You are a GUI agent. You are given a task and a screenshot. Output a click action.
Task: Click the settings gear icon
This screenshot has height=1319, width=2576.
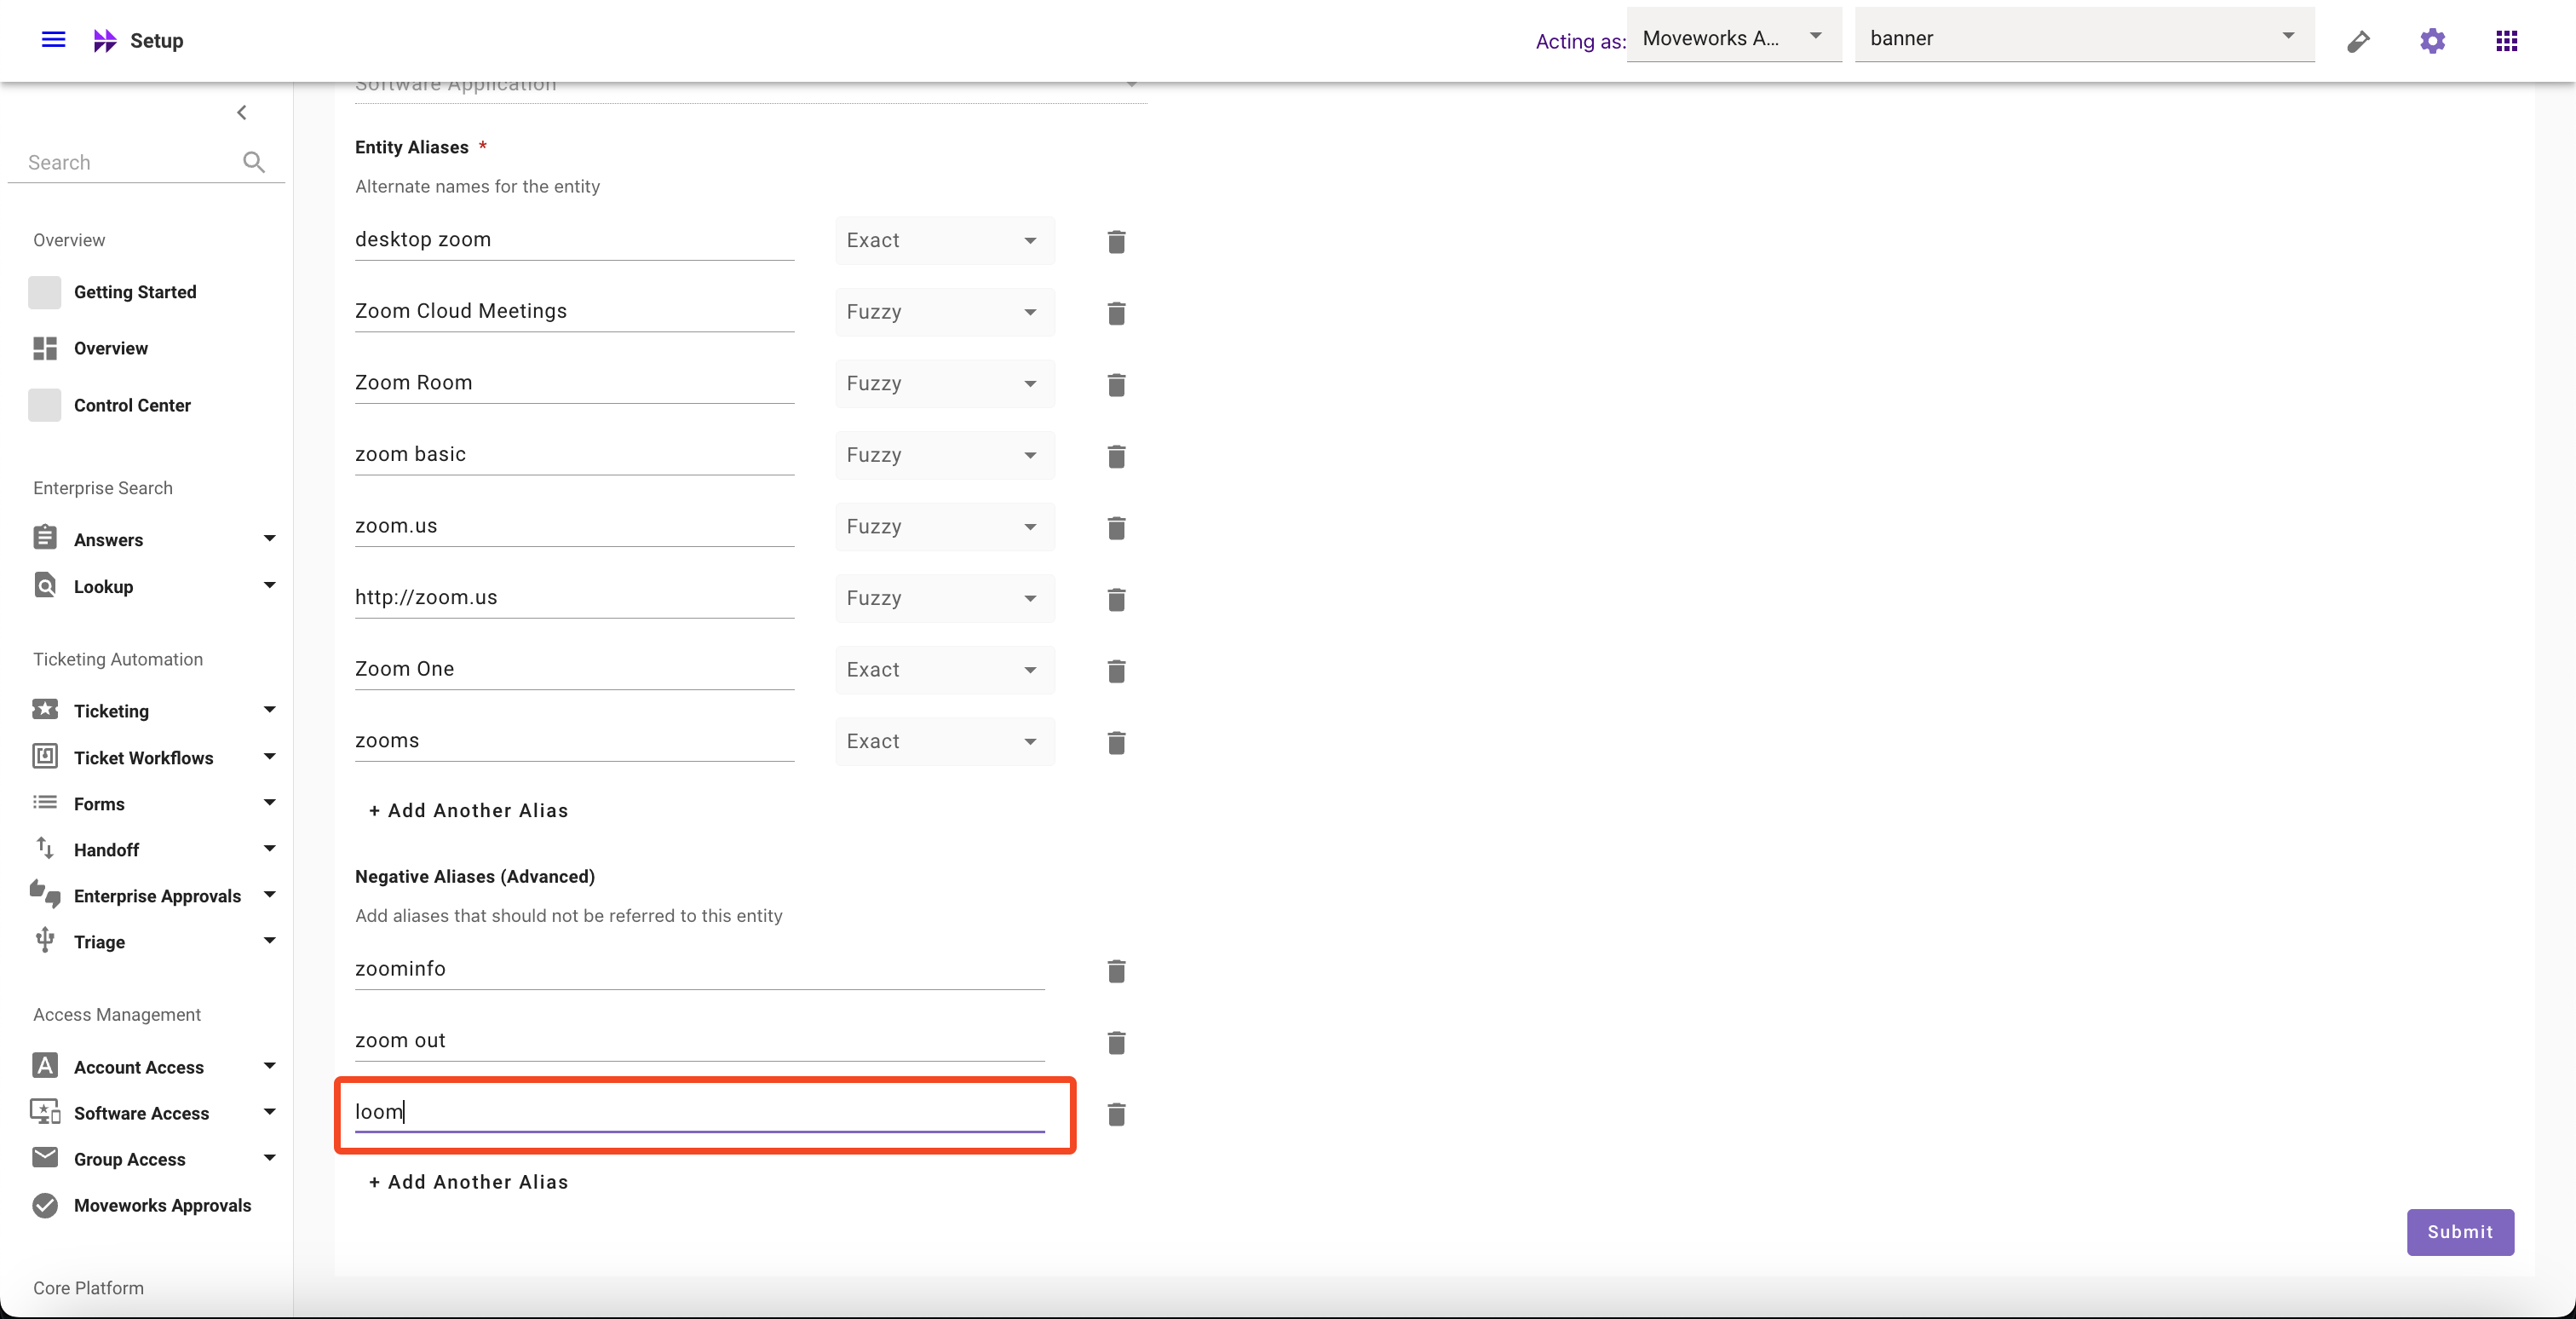click(x=2432, y=40)
